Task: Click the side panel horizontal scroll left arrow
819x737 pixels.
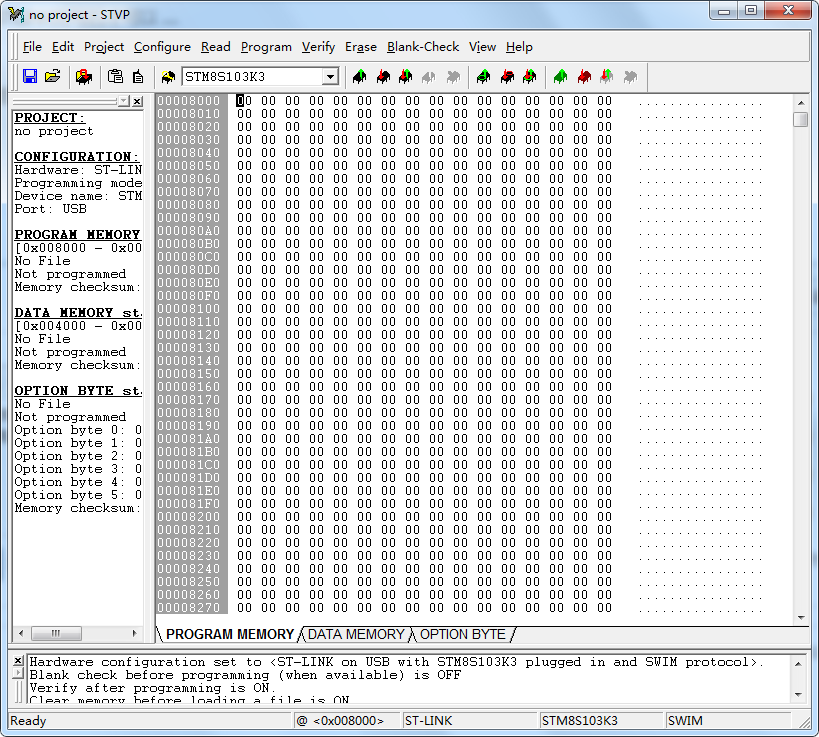Action: 21,634
